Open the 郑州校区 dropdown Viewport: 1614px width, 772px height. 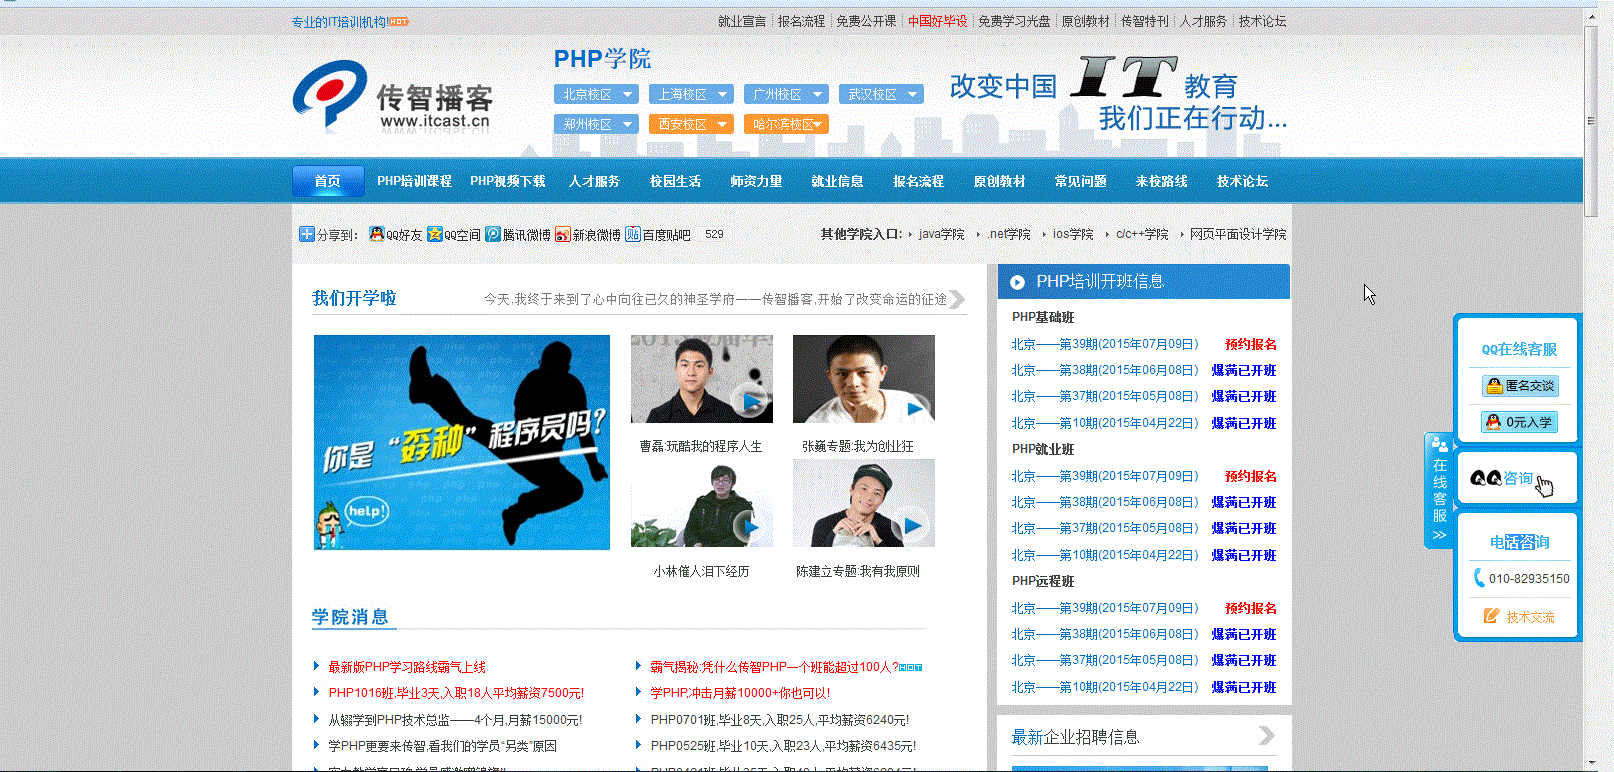click(x=596, y=124)
